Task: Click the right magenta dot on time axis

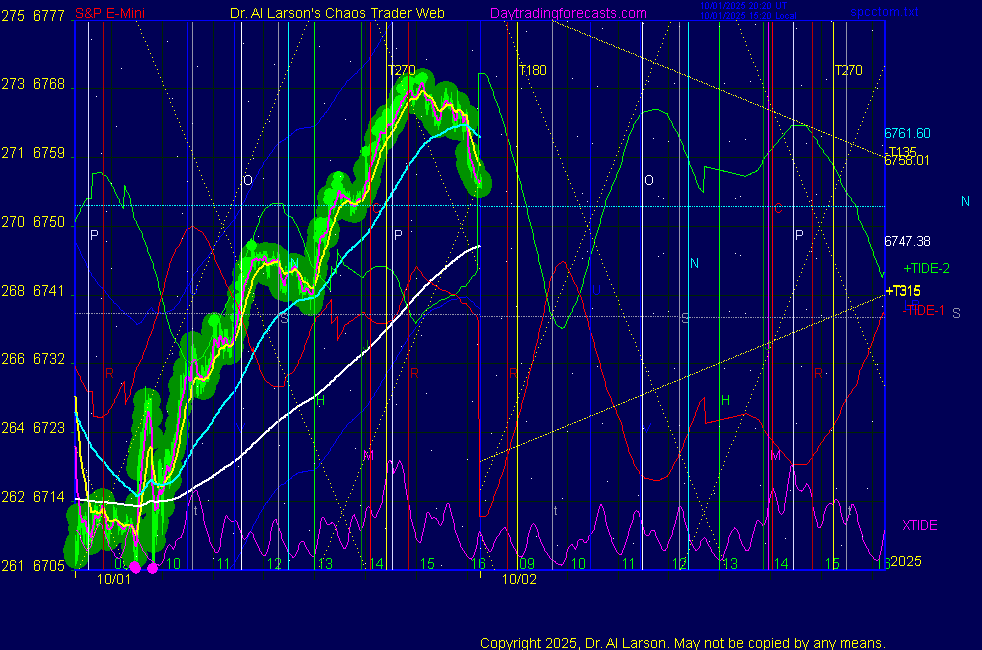Action: pos(152,568)
